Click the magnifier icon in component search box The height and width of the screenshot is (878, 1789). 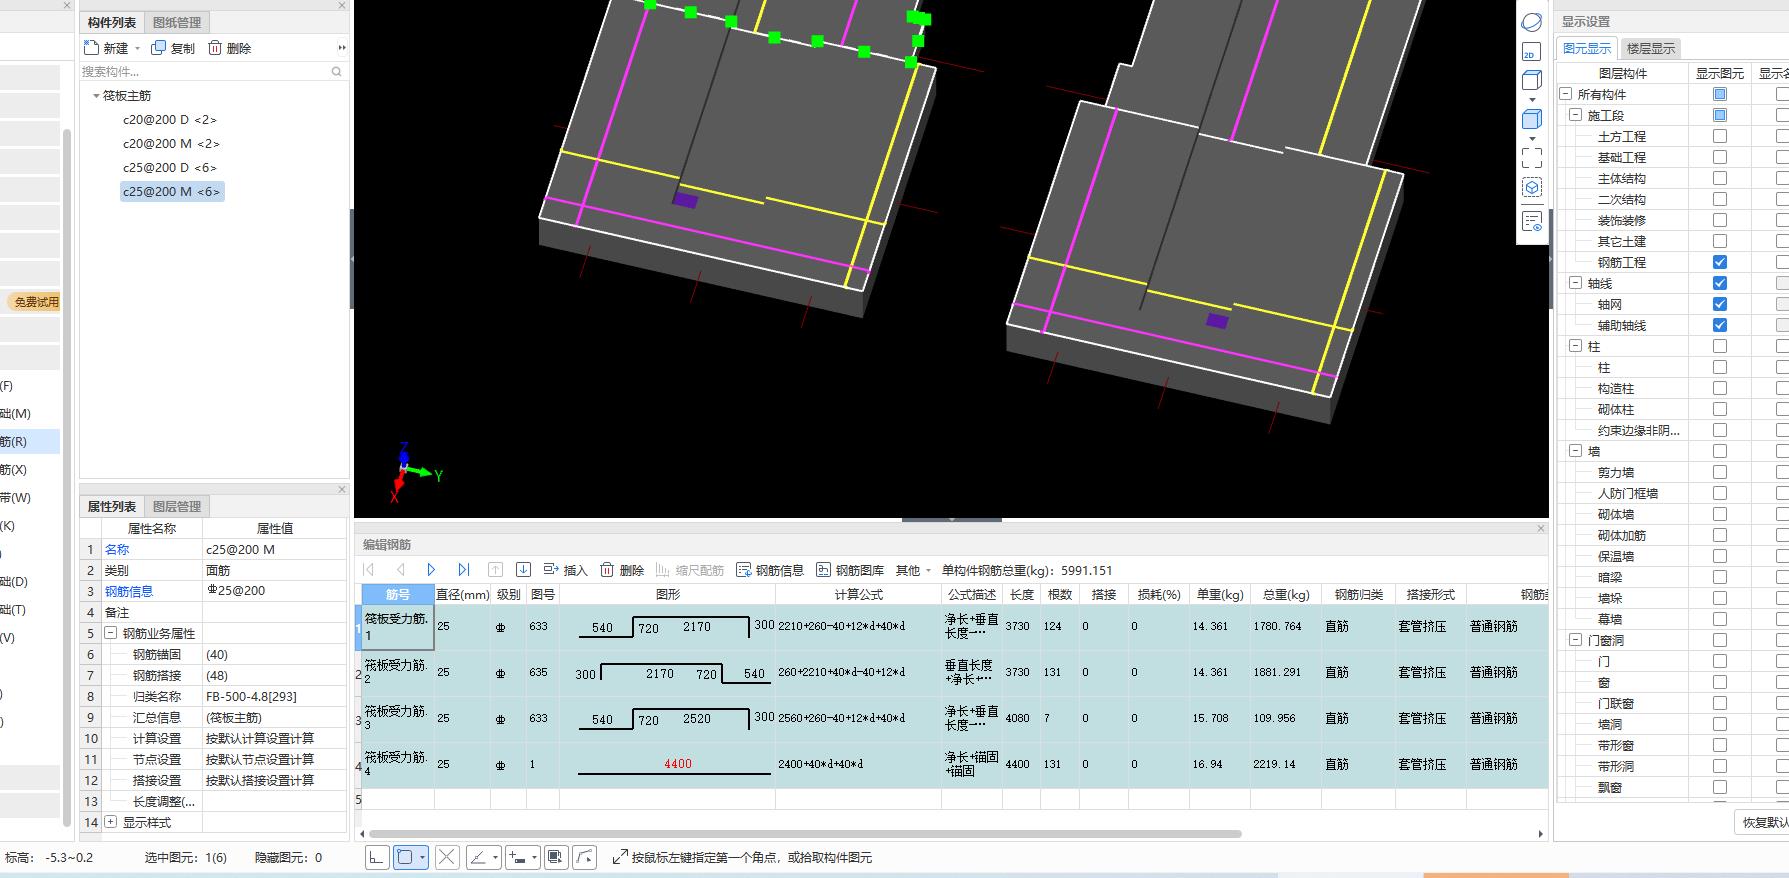[x=336, y=71]
